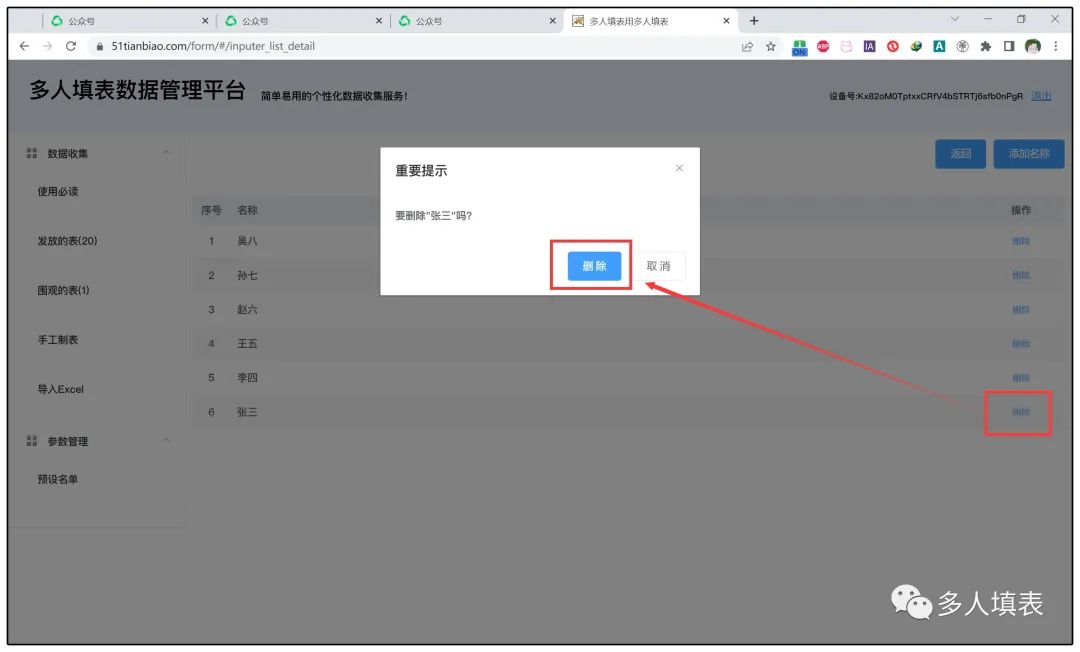Open 使用必读 in the sidebar
The image size is (1080, 652).
point(58,191)
